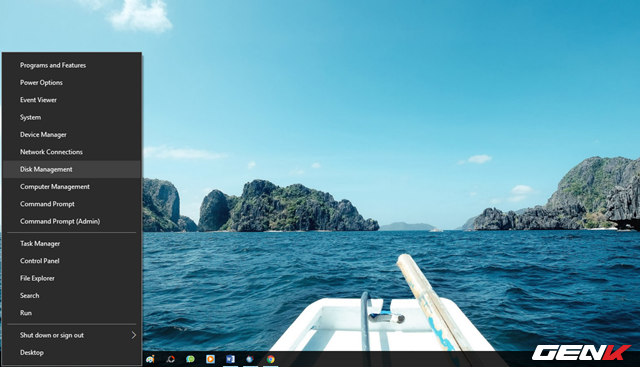Open Power Options from the menu

72,82
